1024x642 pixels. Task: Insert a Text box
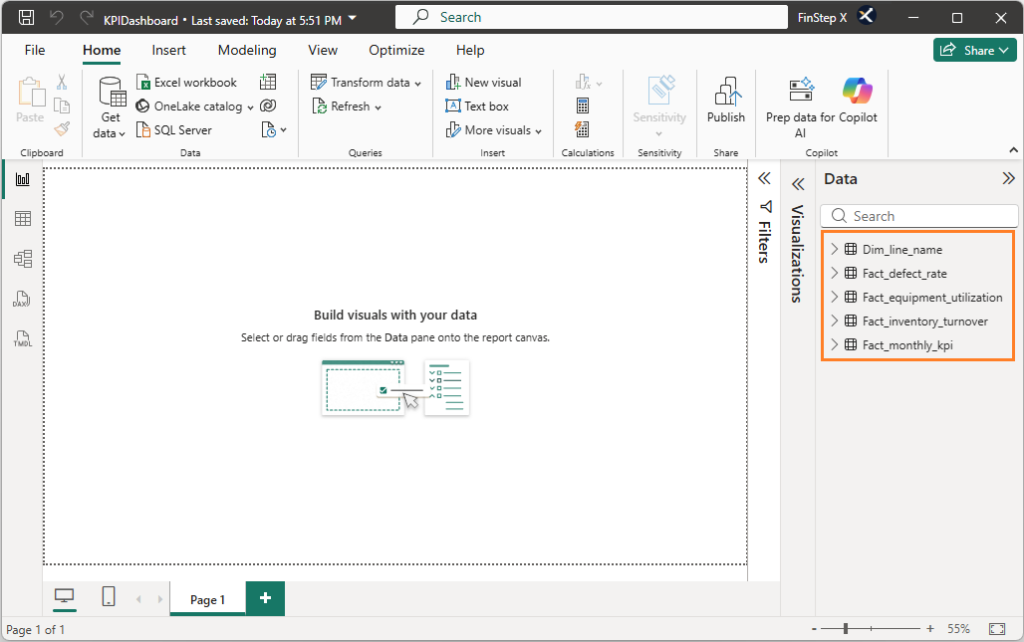coord(477,106)
